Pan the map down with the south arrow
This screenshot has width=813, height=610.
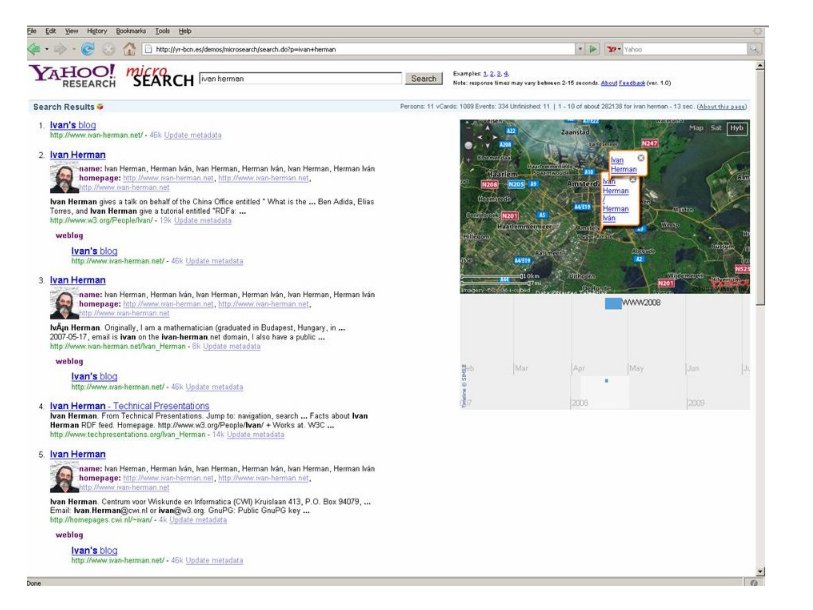(x=487, y=147)
